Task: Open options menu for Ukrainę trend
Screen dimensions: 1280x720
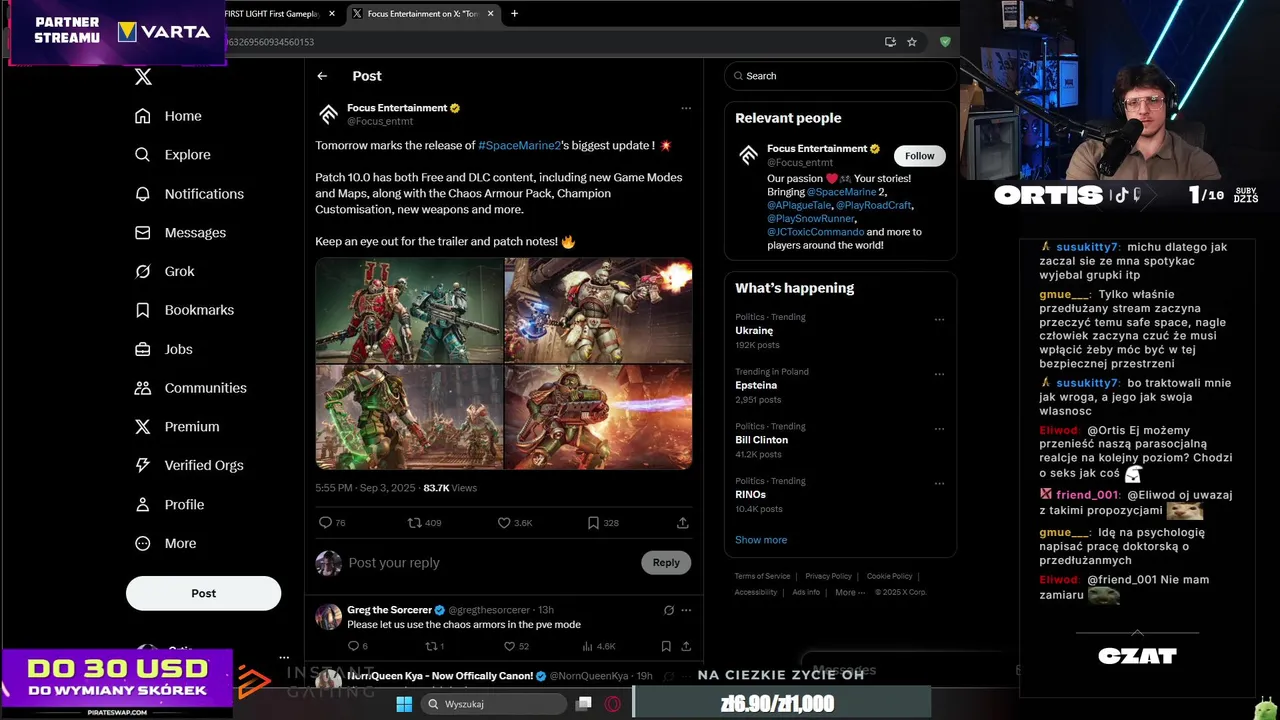Action: [939, 320]
